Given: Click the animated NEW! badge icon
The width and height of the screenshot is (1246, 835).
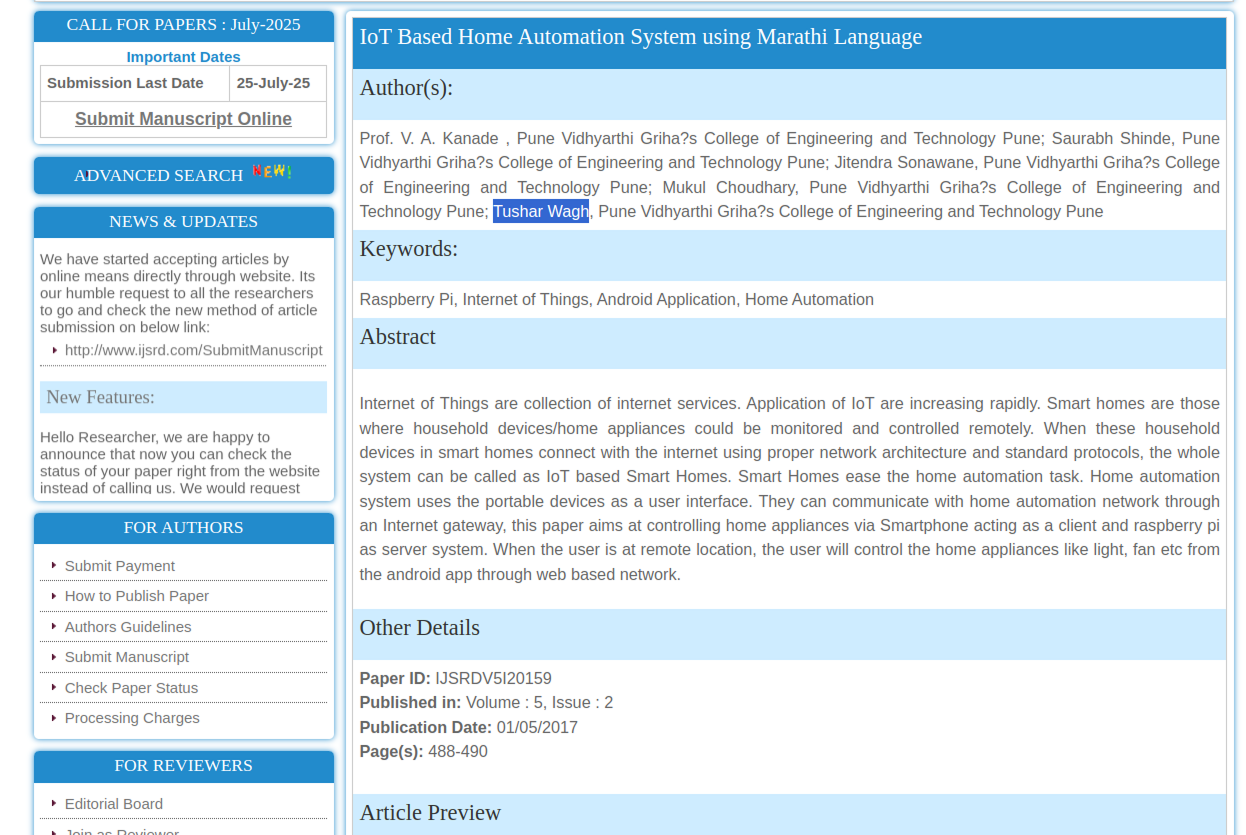Looking at the screenshot, I should coord(271,172).
